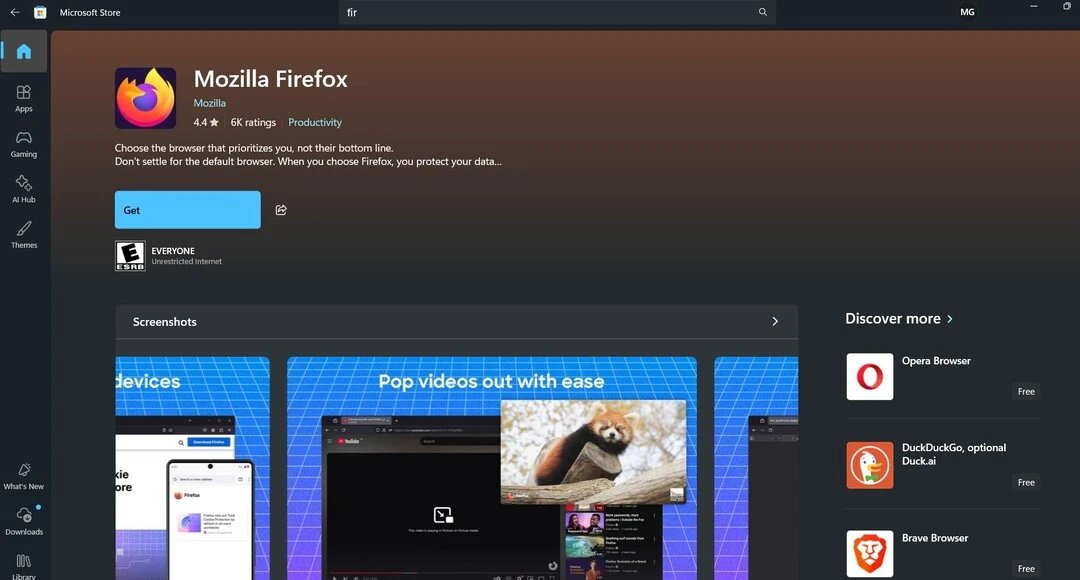Click the search box containing 'fir'
The width and height of the screenshot is (1080, 580).
[557, 12]
